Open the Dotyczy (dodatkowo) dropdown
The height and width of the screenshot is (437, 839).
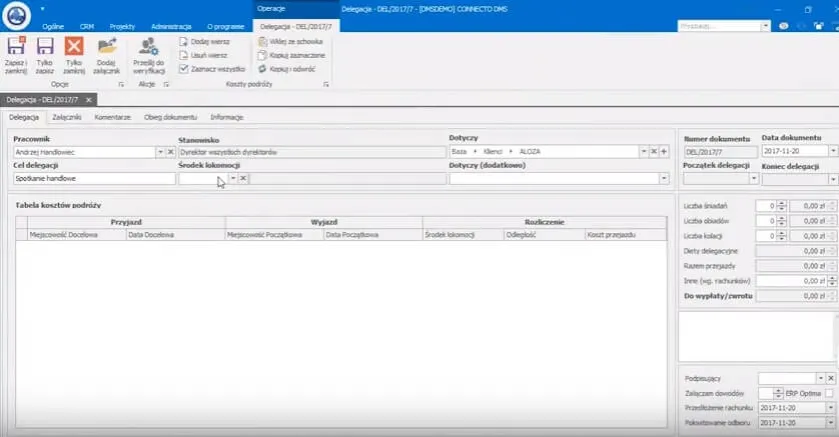pos(663,178)
